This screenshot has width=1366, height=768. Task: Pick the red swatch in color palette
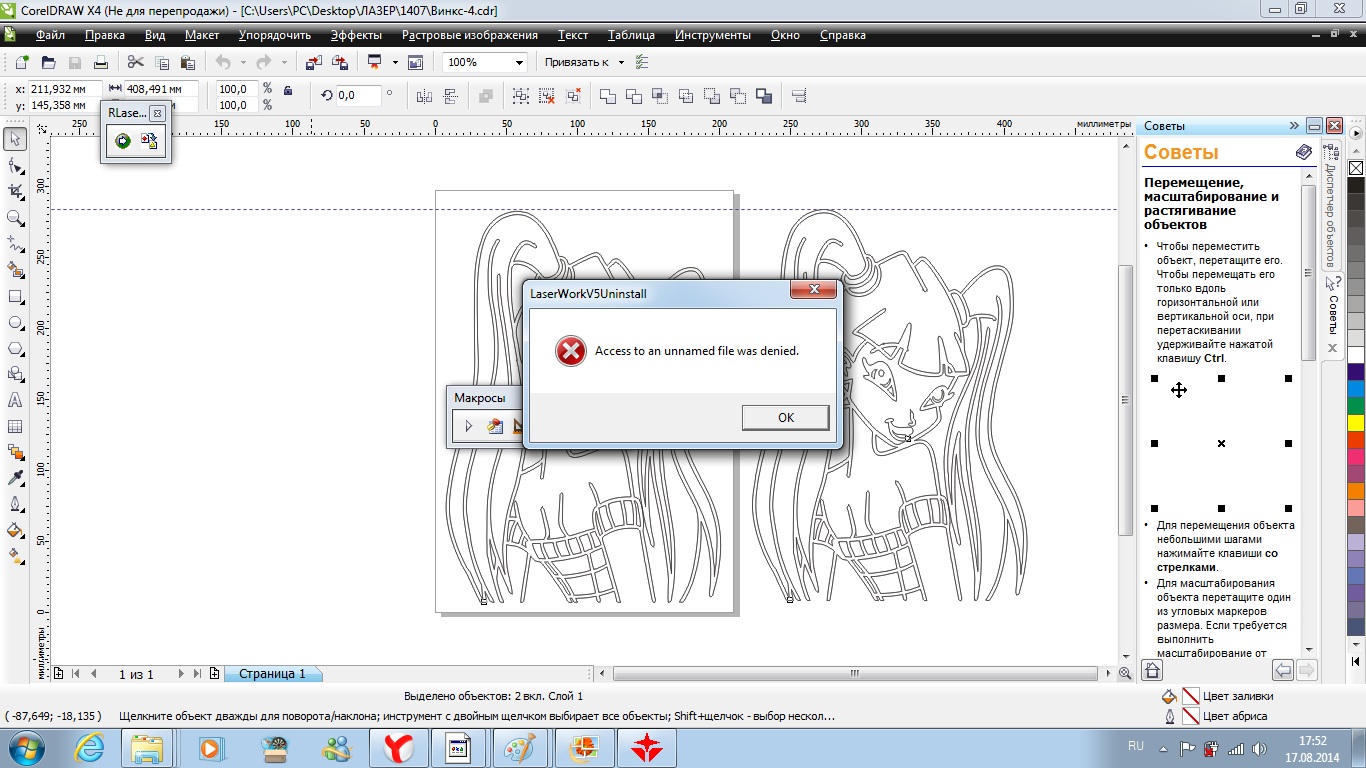point(1356,439)
